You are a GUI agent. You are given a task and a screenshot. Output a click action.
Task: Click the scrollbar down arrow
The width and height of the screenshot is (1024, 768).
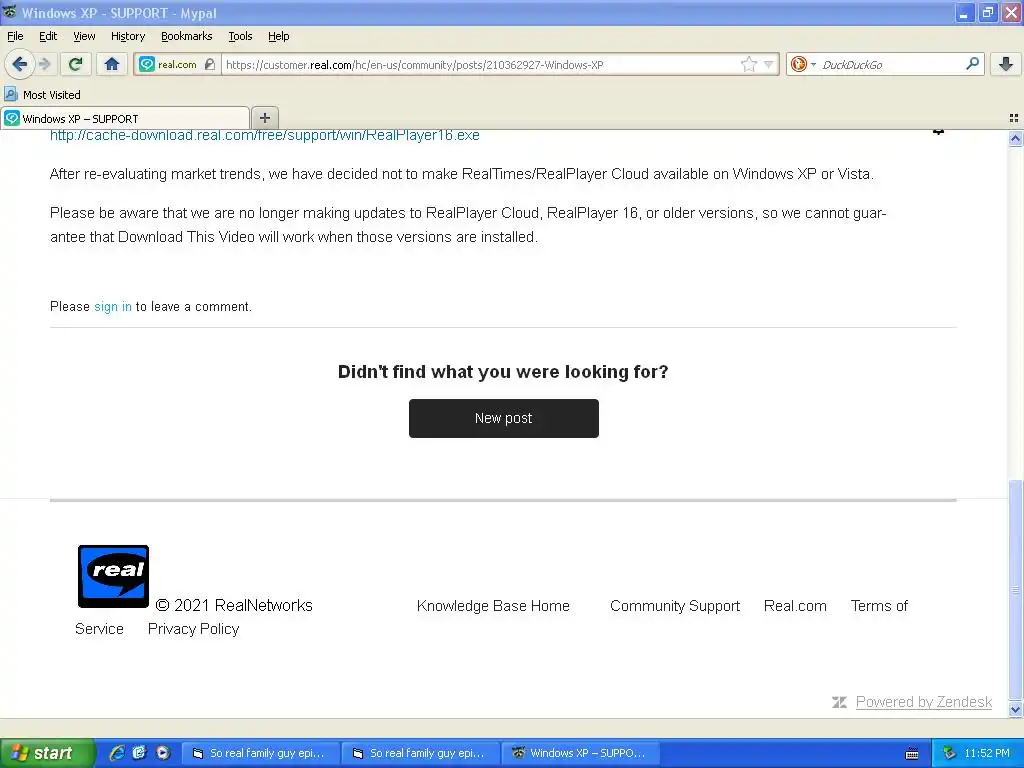coord(1016,709)
